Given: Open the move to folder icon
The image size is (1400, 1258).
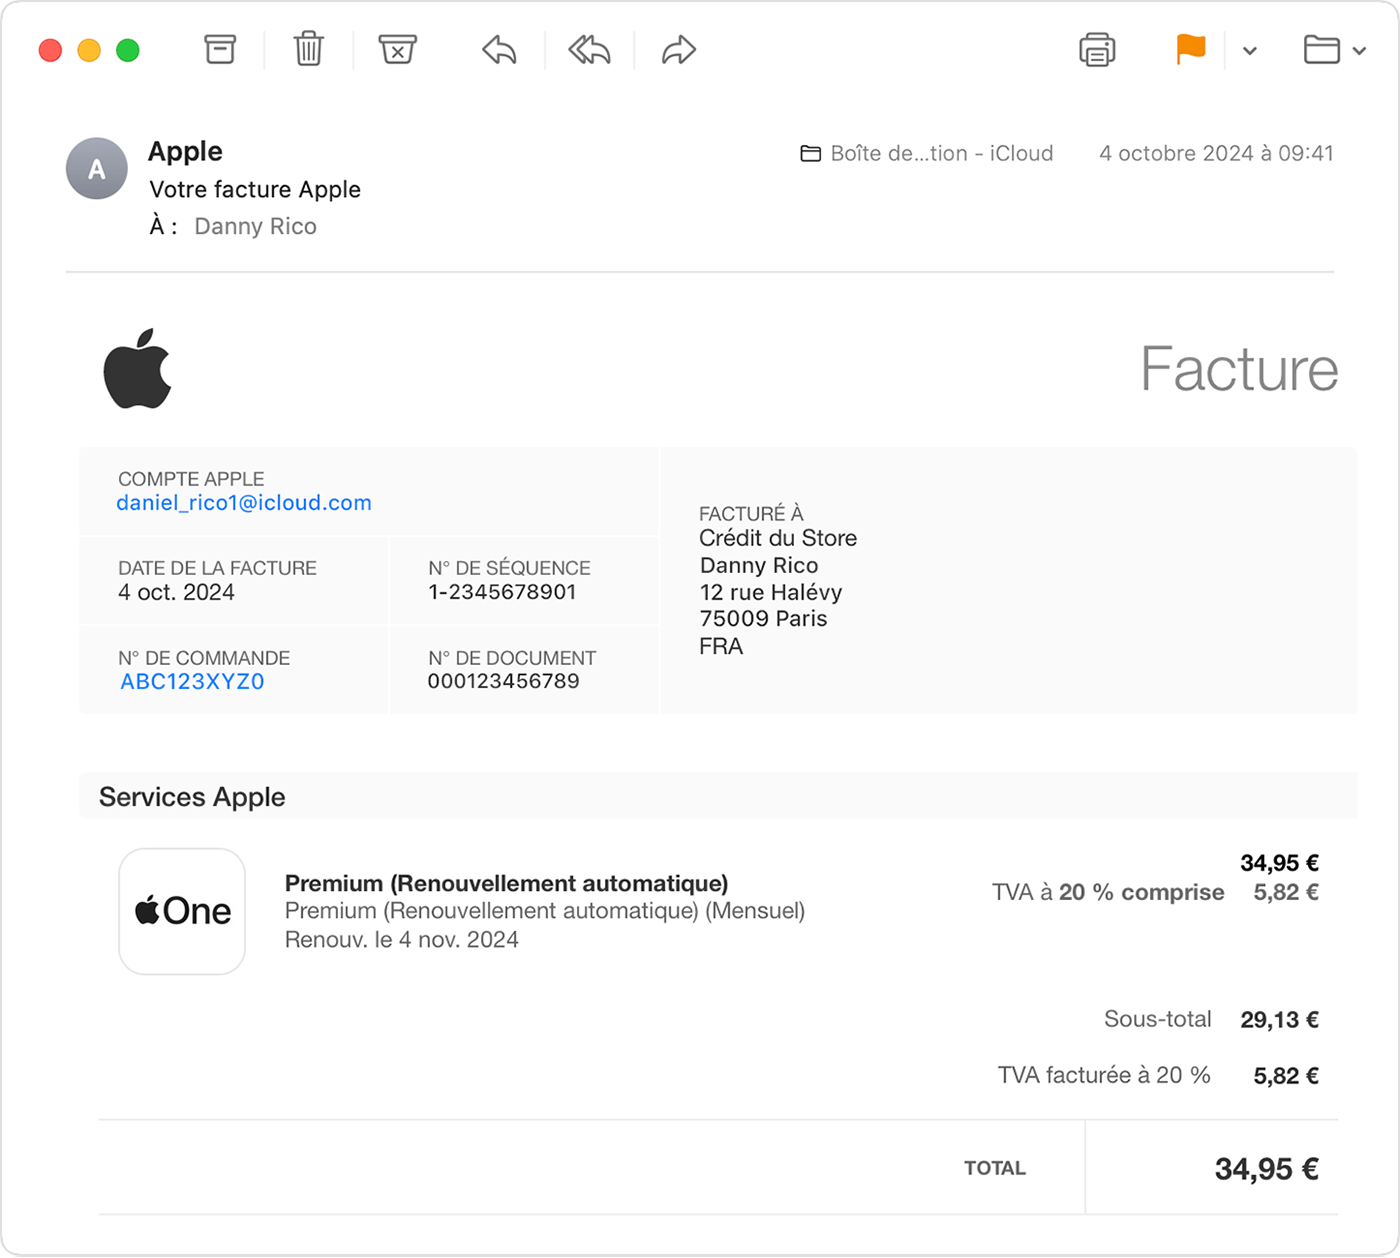Looking at the screenshot, I should (x=1322, y=49).
